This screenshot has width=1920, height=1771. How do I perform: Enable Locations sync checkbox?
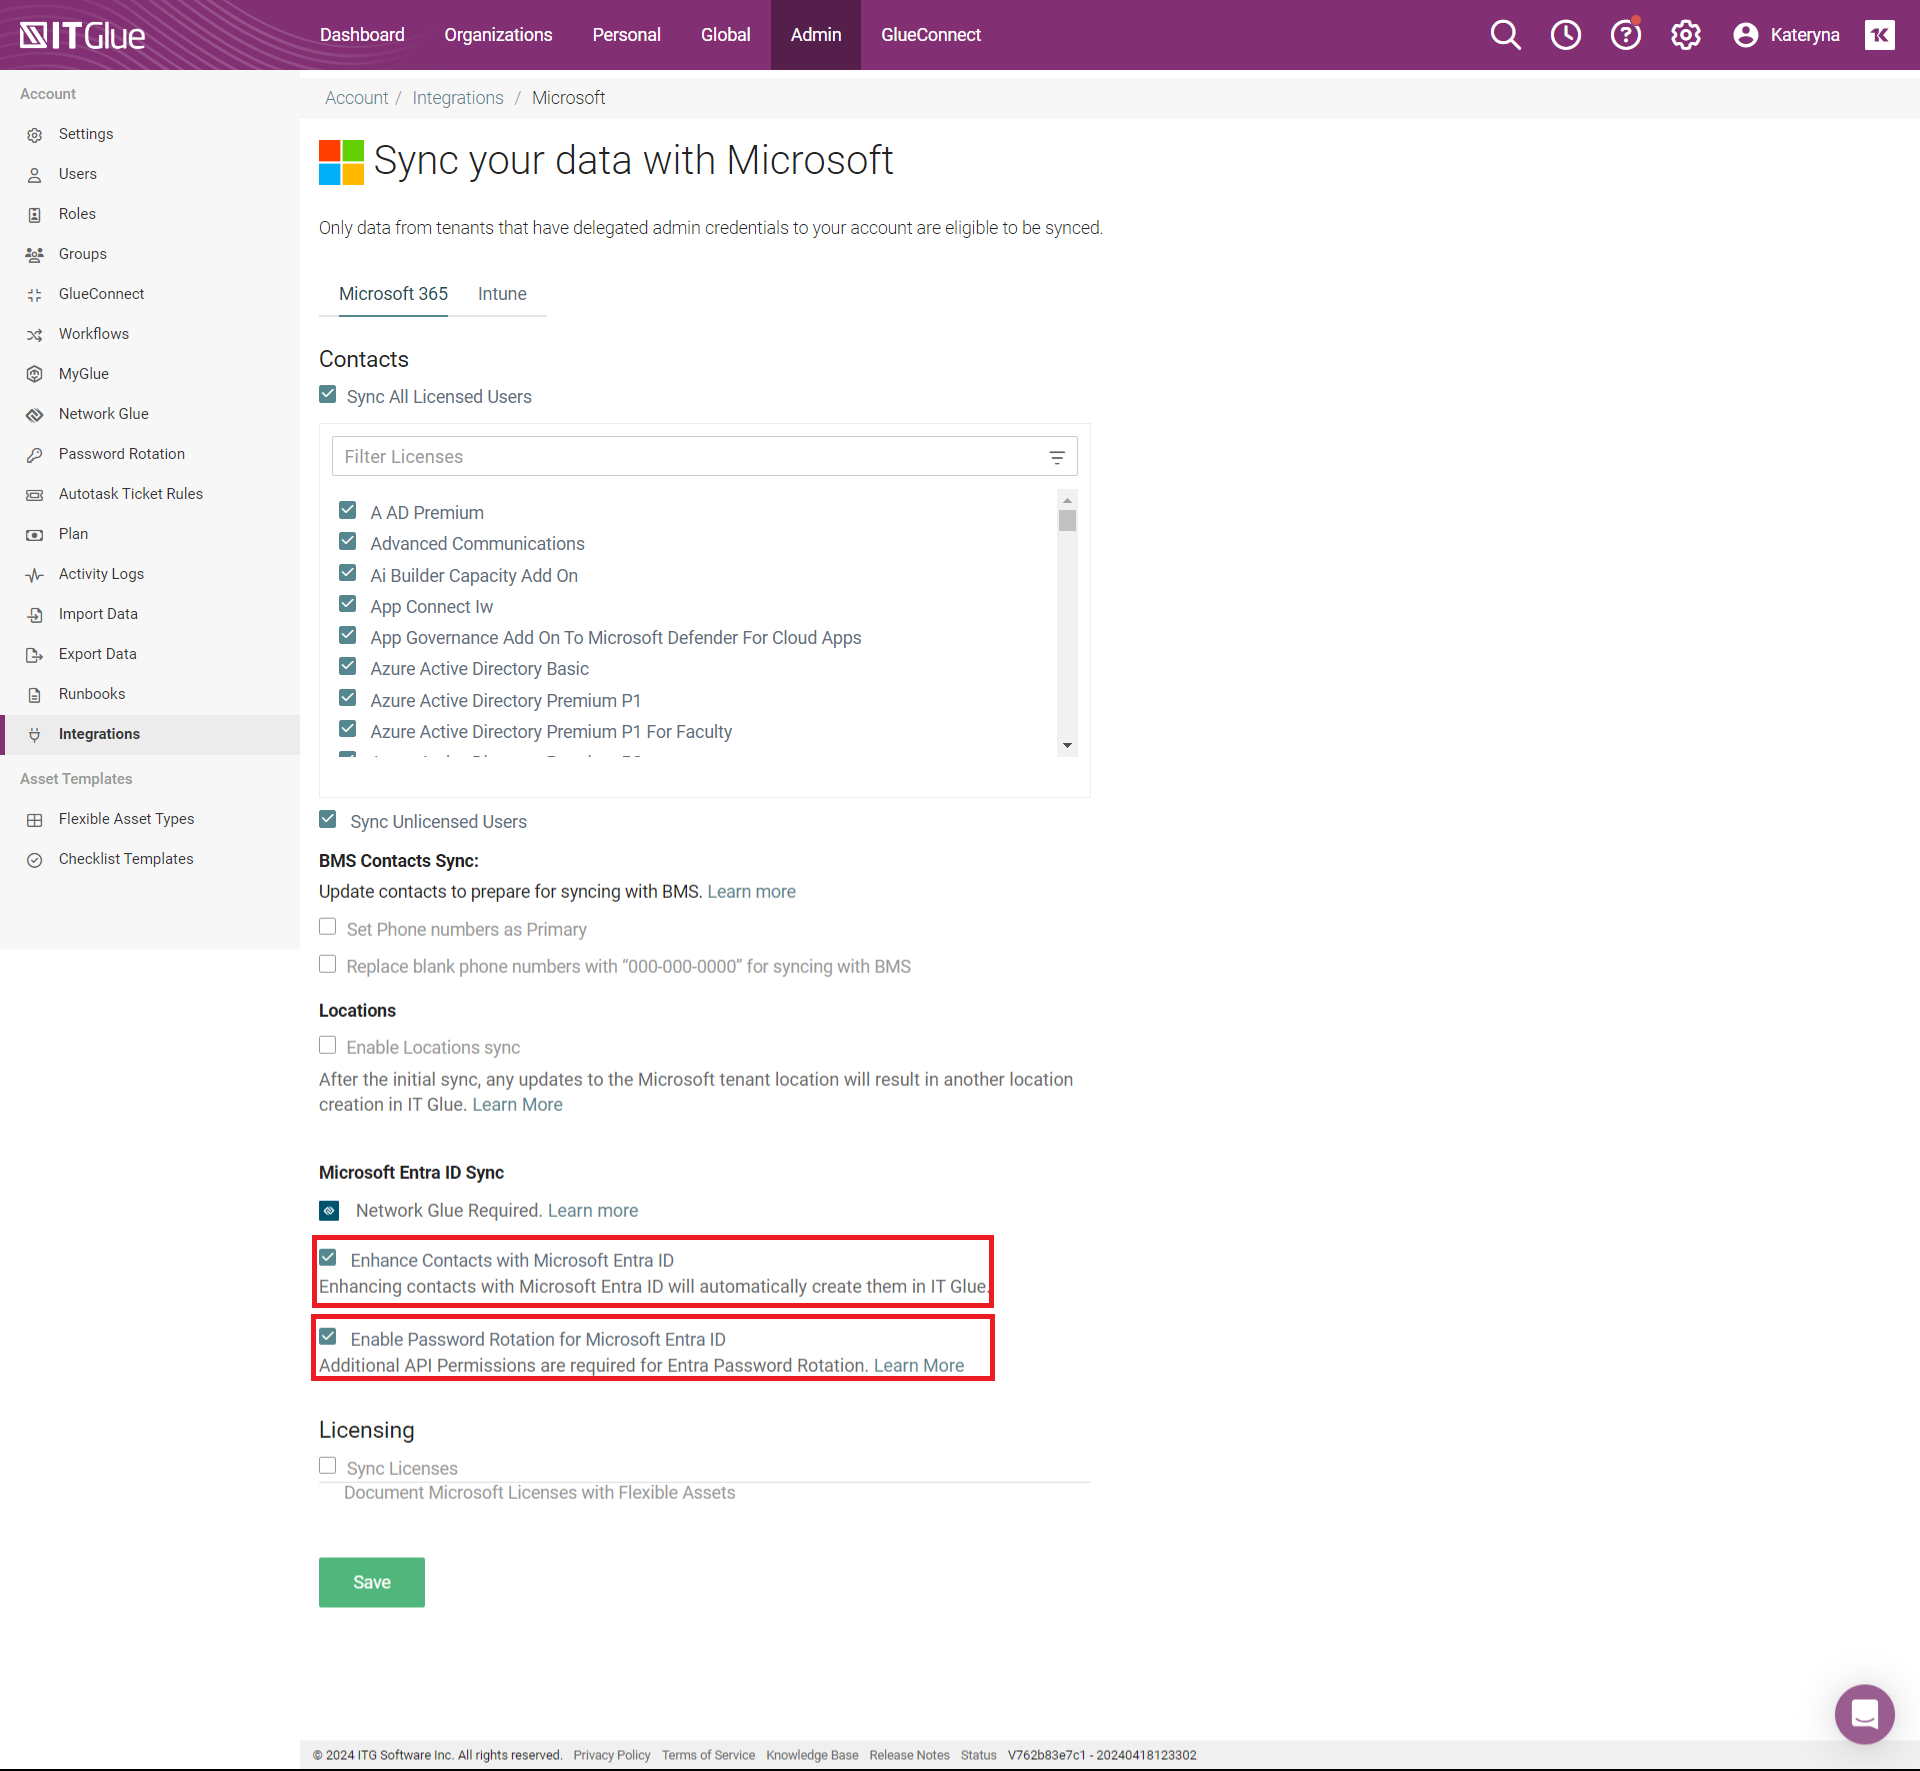pyautogui.click(x=328, y=1045)
